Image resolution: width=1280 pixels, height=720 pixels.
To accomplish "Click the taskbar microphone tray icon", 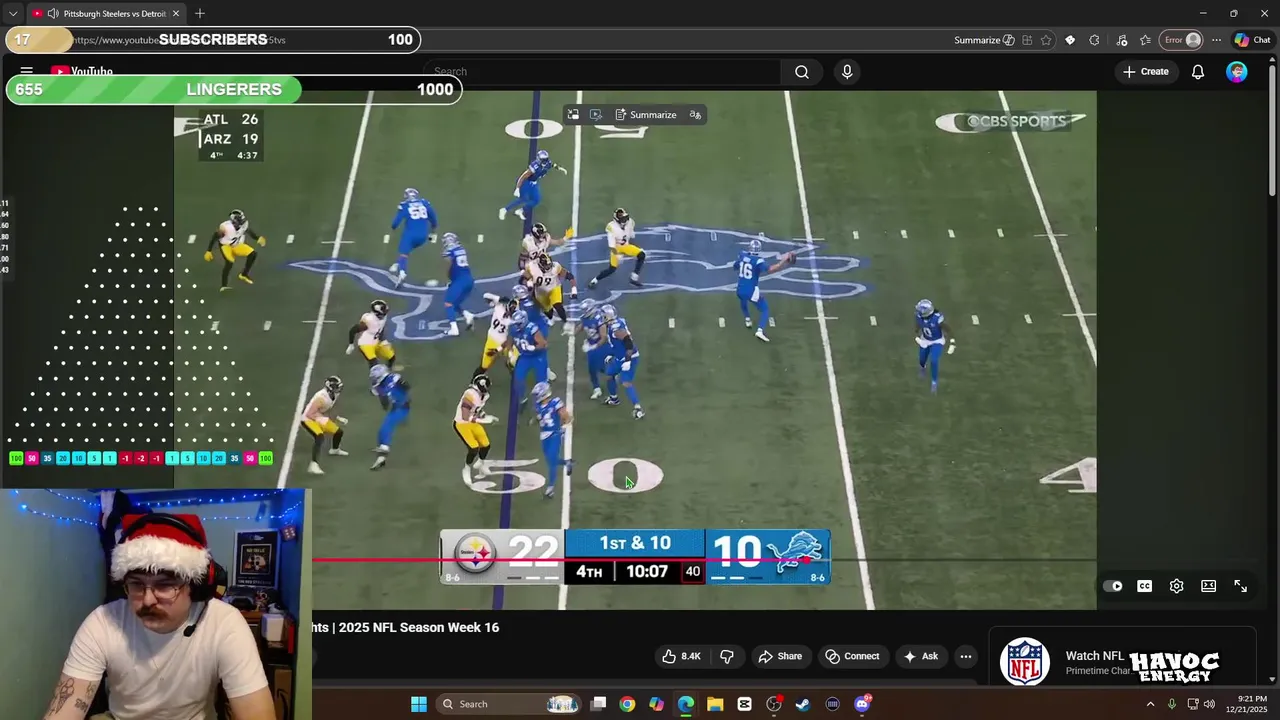I will tap(1172, 704).
